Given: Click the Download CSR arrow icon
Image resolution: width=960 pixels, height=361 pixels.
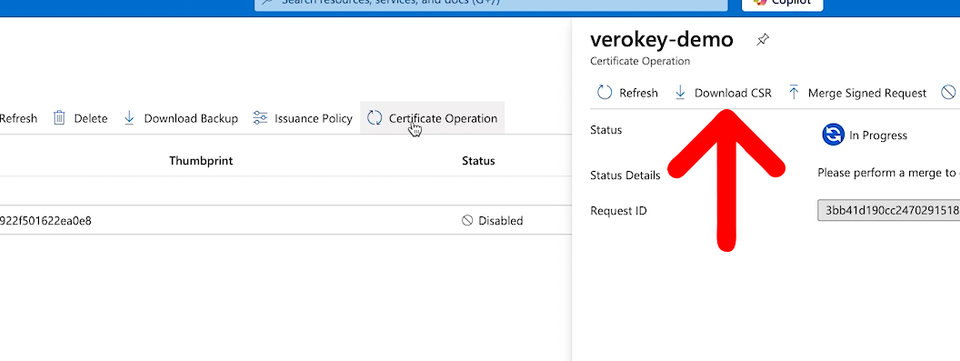Looking at the screenshot, I should point(680,92).
